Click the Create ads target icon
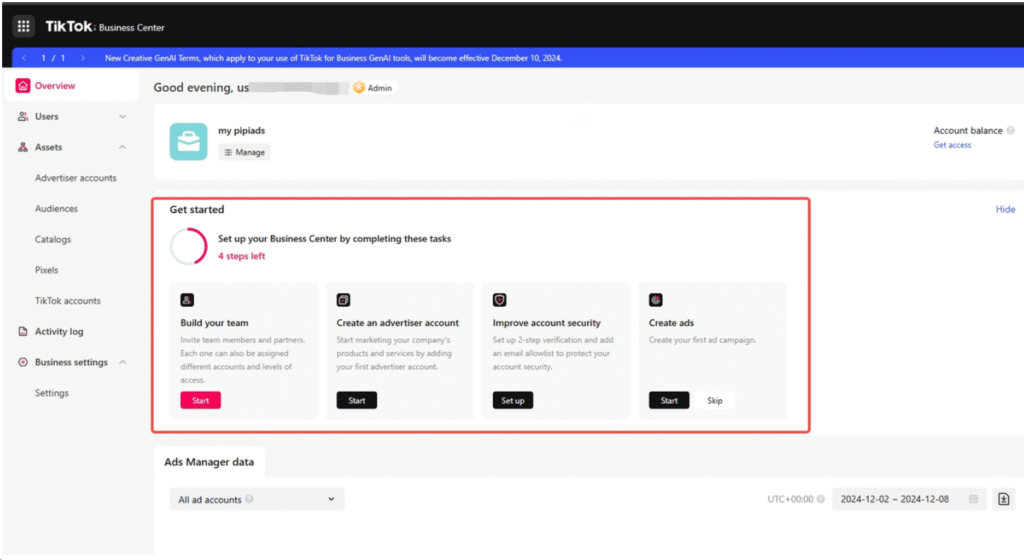This screenshot has height=560, width=1024. click(x=656, y=300)
